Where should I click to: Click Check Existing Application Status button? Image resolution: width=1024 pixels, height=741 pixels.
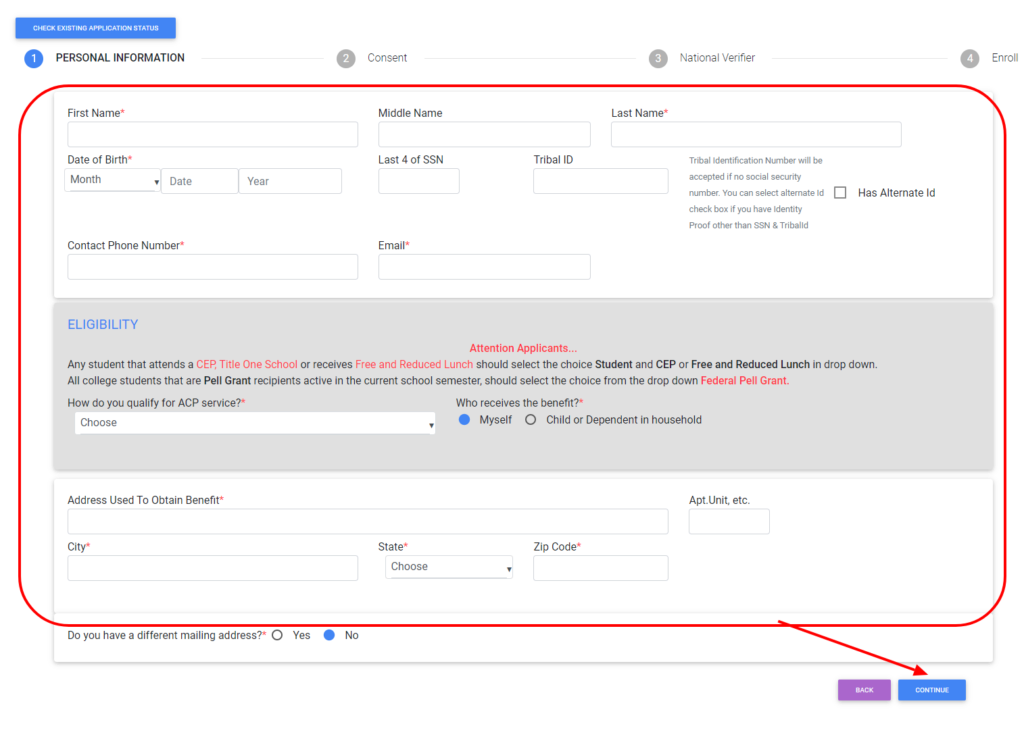click(96, 28)
